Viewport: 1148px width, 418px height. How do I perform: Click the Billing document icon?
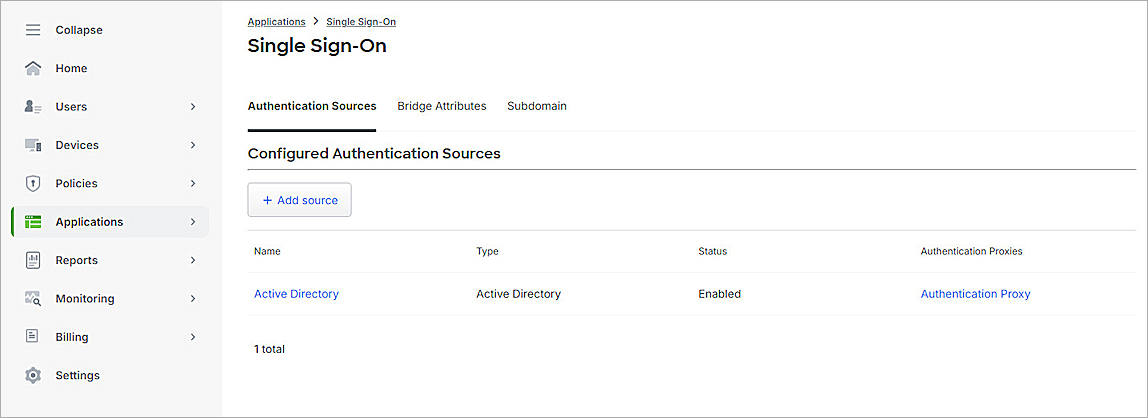(33, 337)
